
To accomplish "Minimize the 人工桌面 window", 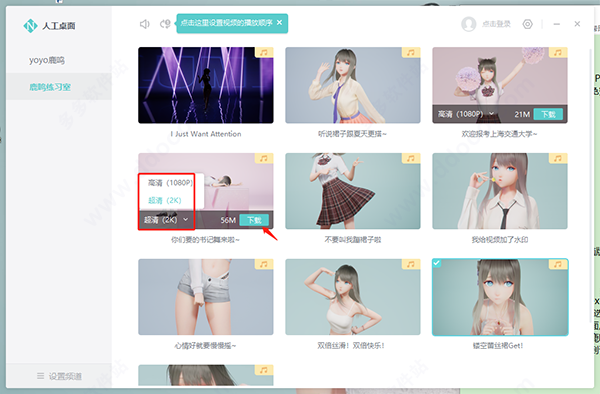I will pyautogui.click(x=557, y=24).
